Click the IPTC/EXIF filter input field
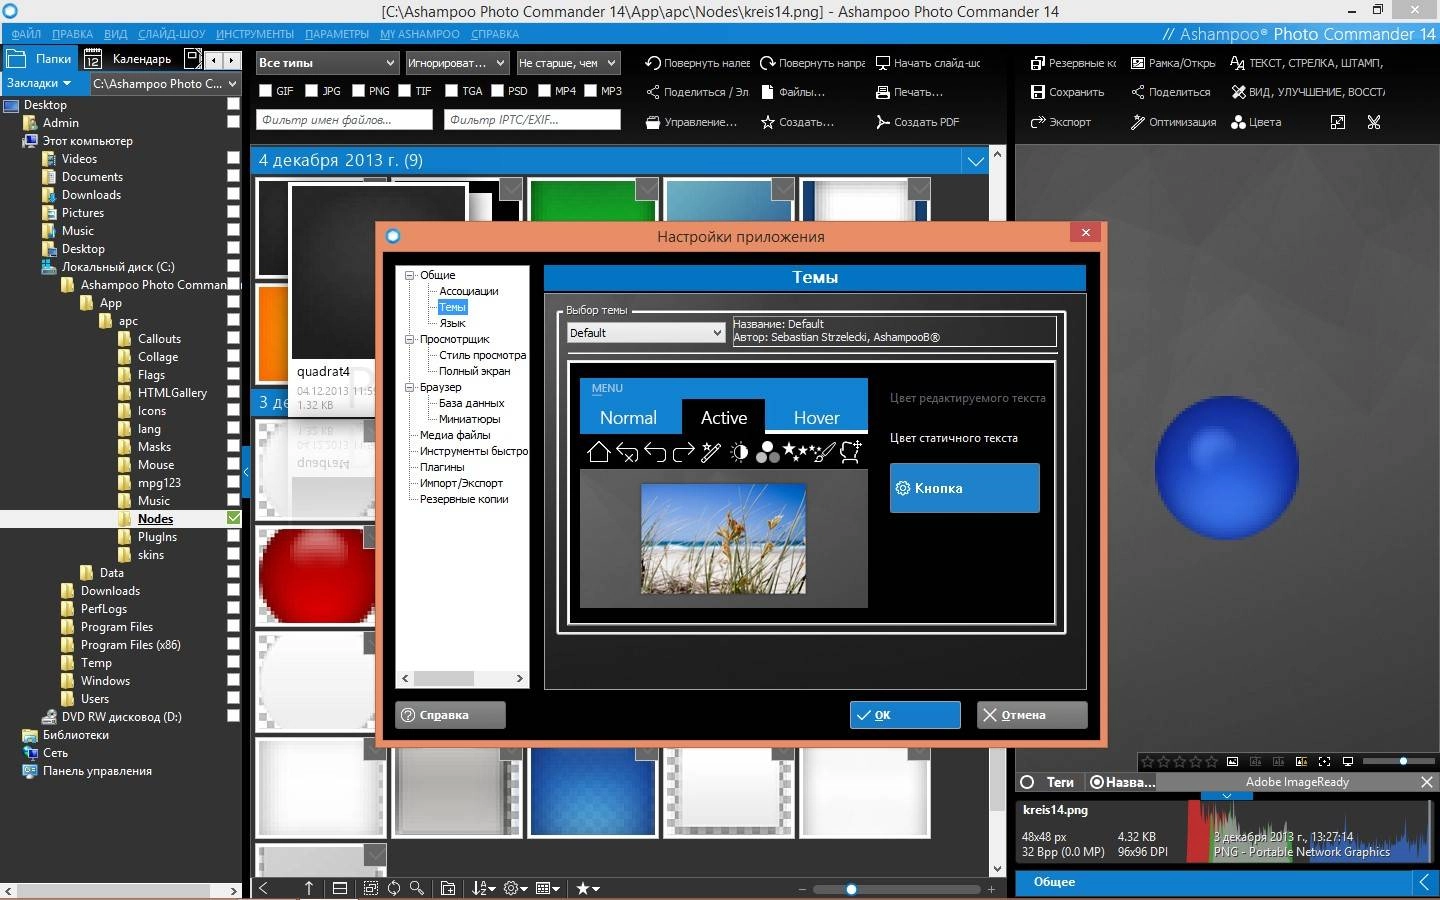Image resolution: width=1440 pixels, height=900 pixels. 533,120
